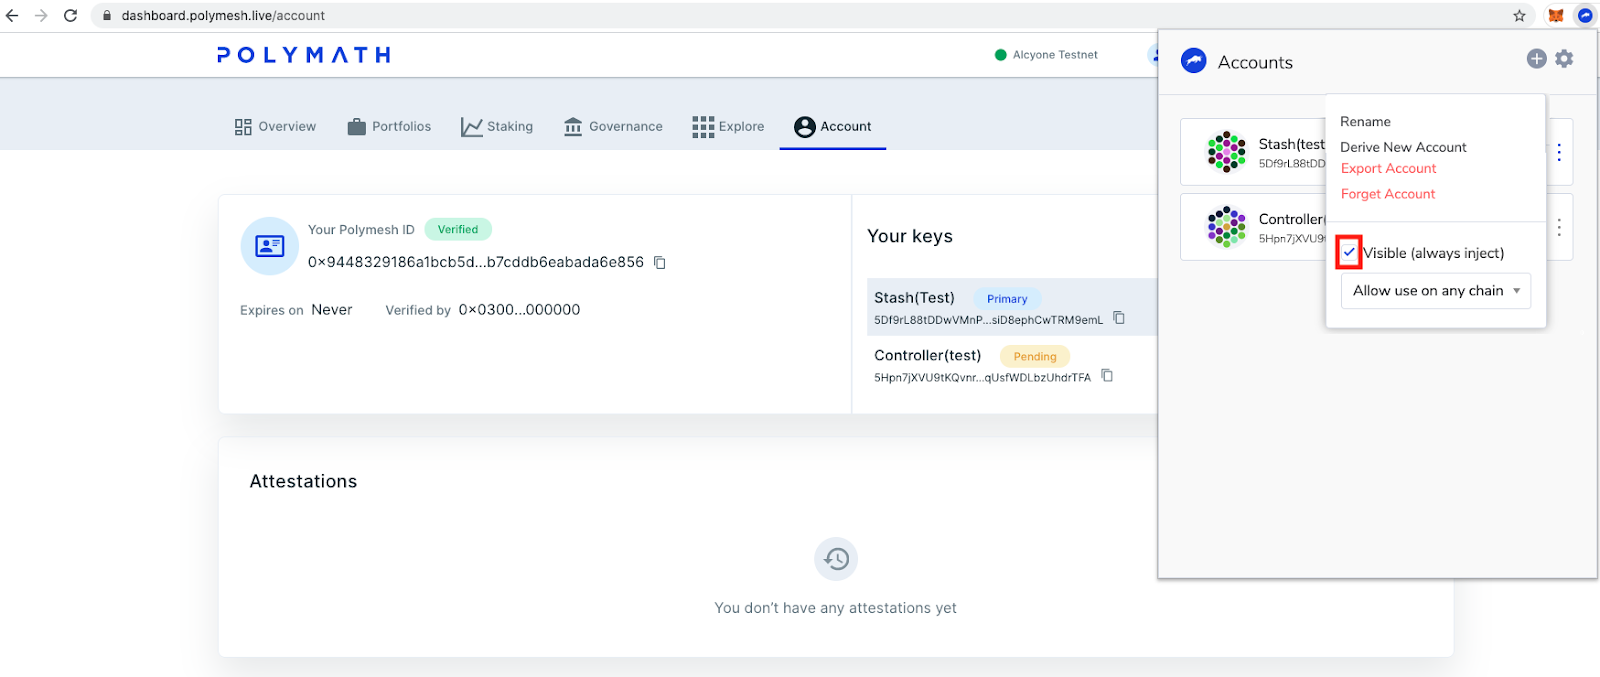The image size is (1600, 677).
Task: Choose Export Account
Action: tap(1388, 169)
